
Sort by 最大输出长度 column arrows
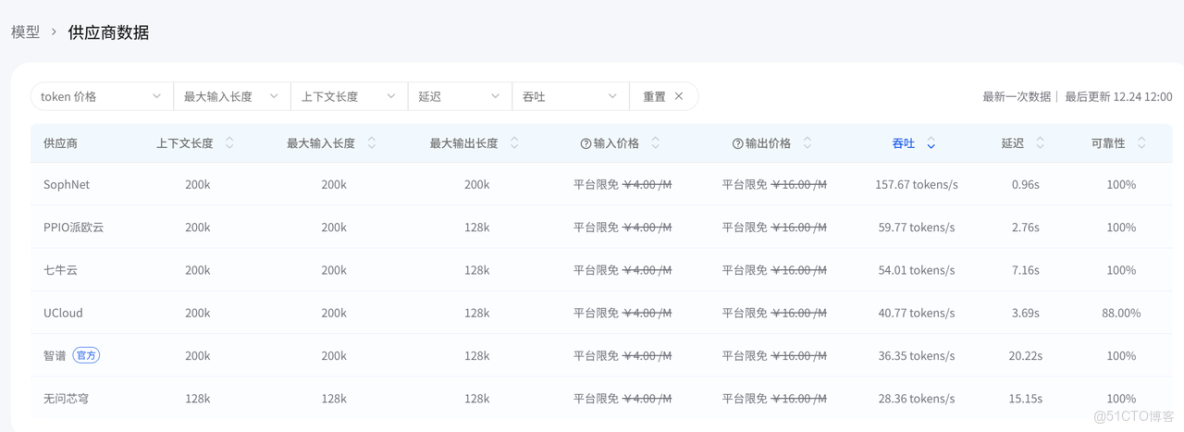[x=514, y=143]
